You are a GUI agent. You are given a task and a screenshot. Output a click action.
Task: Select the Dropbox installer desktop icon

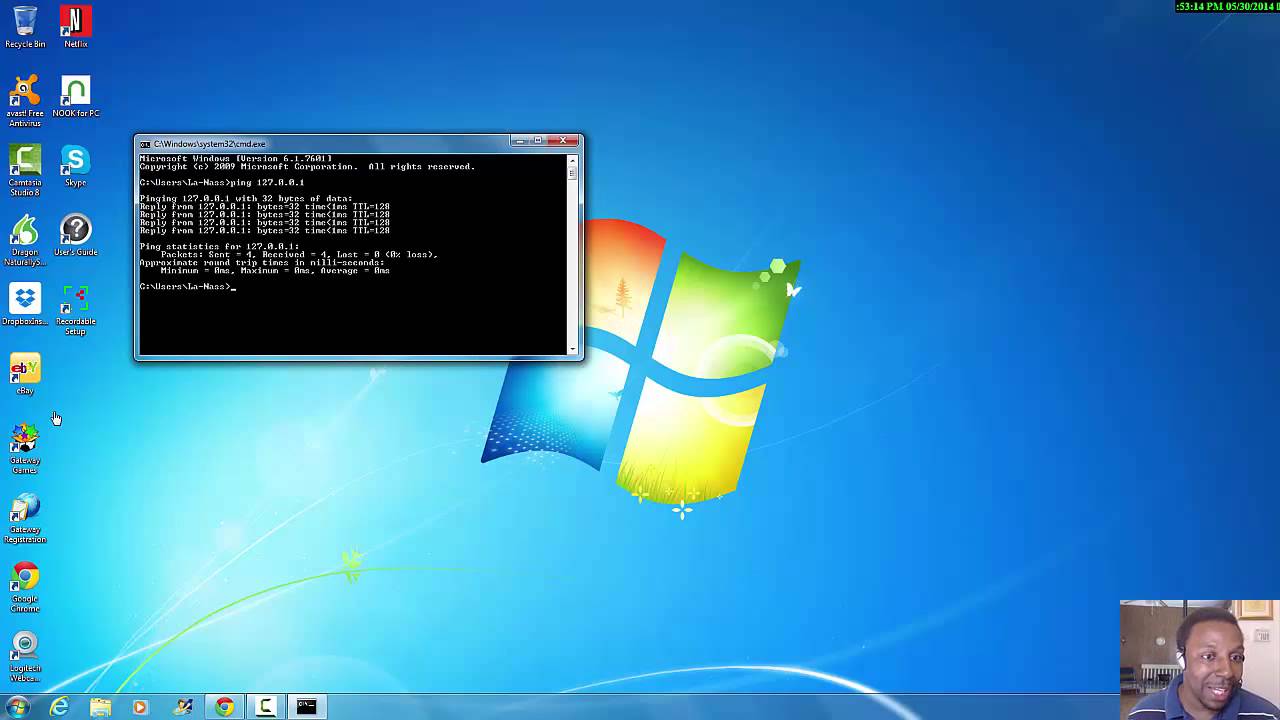(x=25, y=305)
